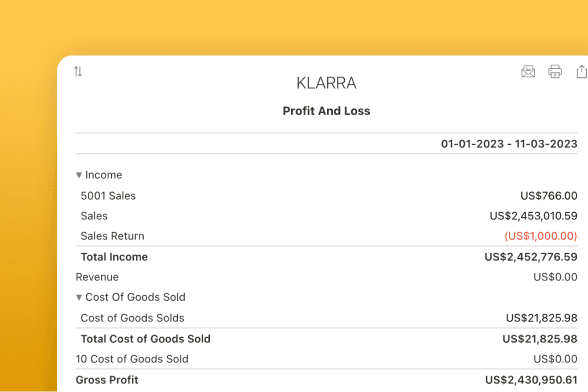Image resolution: width=588 pixels, height=392 pixels.
Task: Open the Sales Return row
Action: (x=326, y=236)
